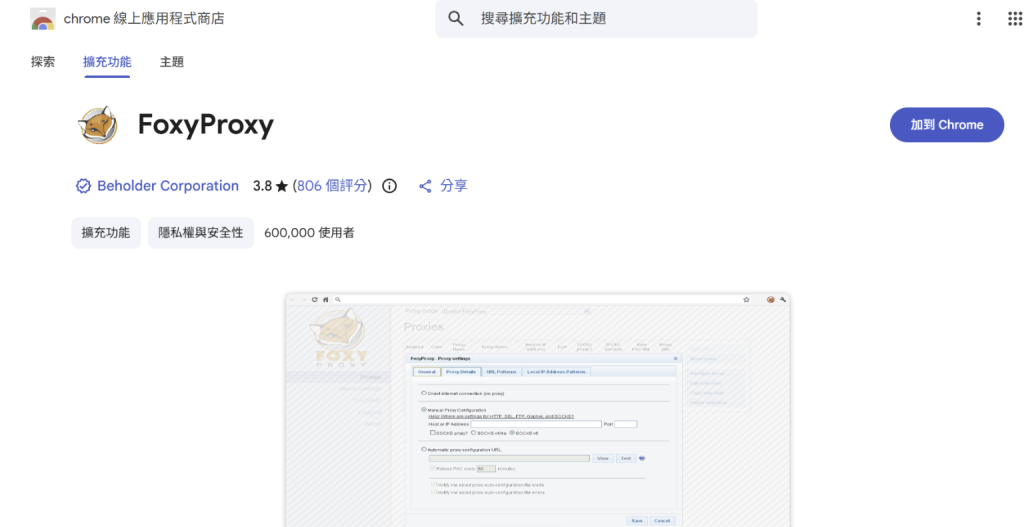Click the FoxyProxy fox logo icon
This screenshot has width=1024, height=527.
(98, 125)
